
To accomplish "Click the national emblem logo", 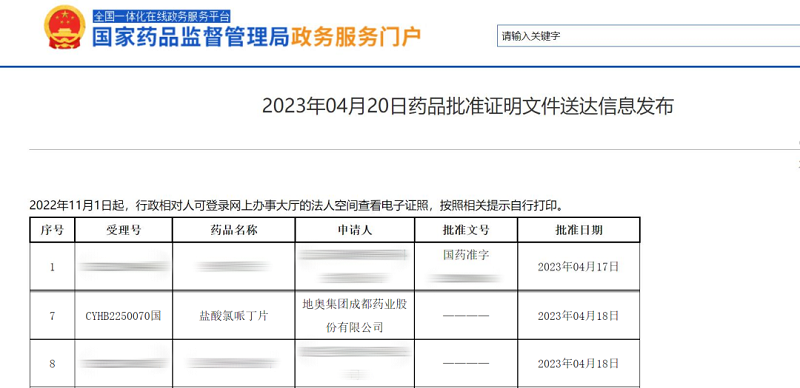I will pyautogui.click(x=65, y=27).
